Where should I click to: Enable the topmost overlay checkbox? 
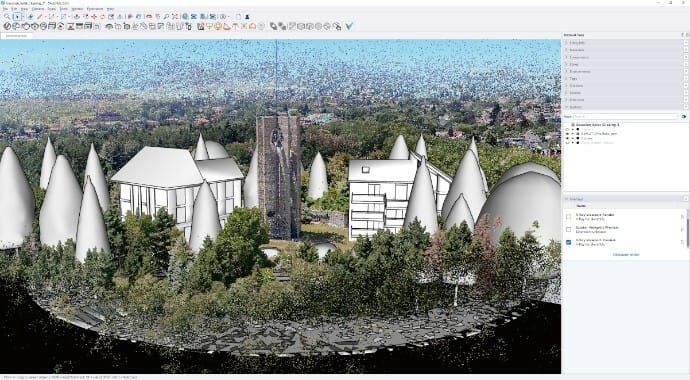pos(569,217)
